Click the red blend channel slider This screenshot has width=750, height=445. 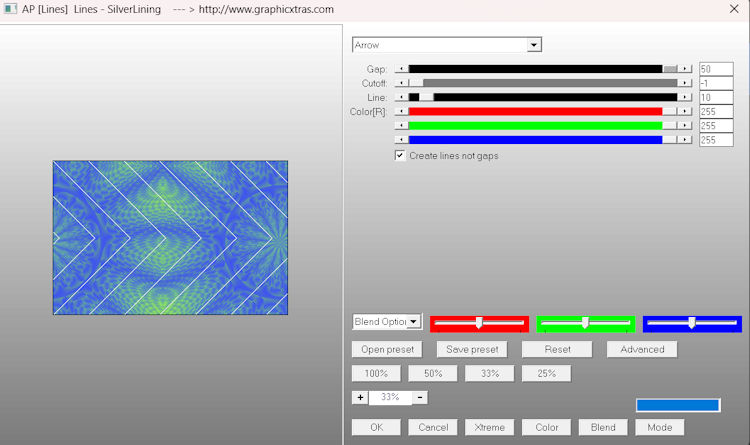pyautogui.click(x=479, y=323)
